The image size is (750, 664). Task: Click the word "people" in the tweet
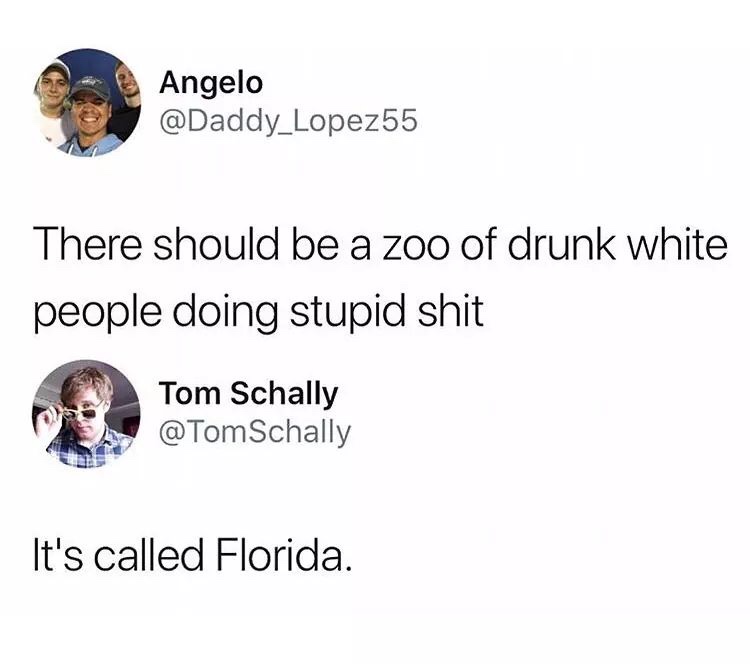(x=98, y=313)
